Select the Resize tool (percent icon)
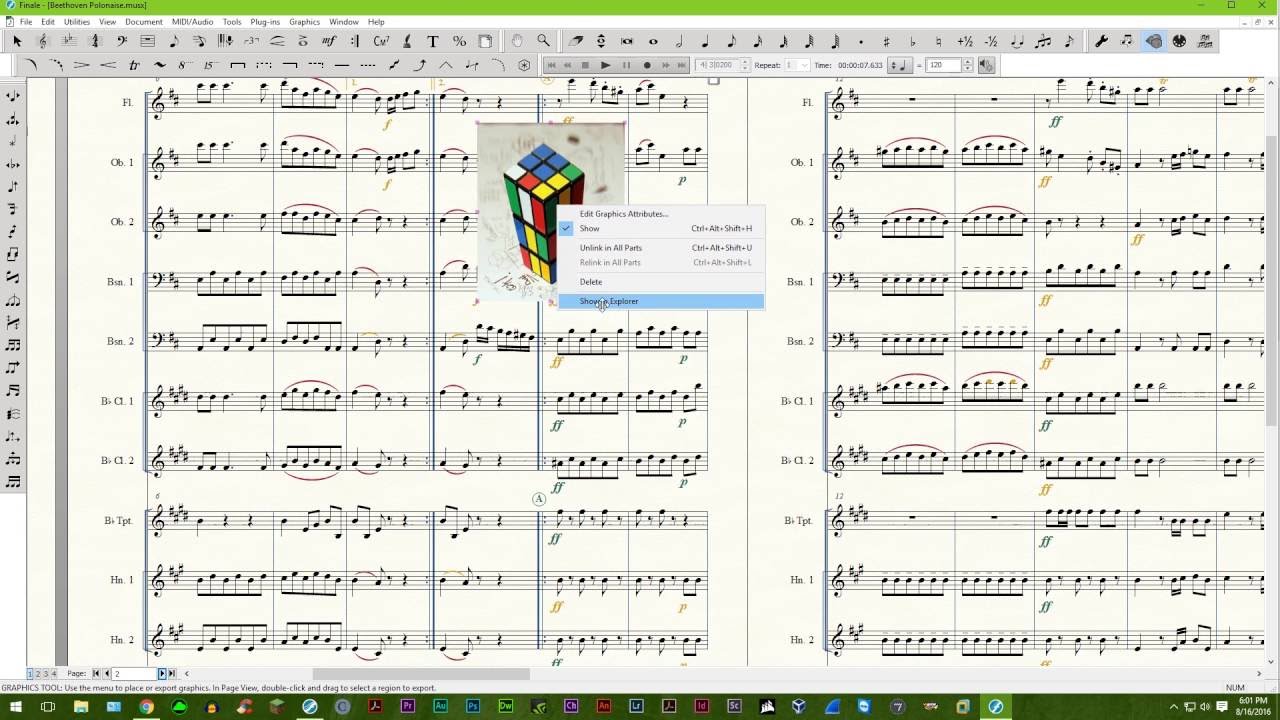The height and width of the screenshot is (720, 1280). pyautogui.click(x=459, y=41)
